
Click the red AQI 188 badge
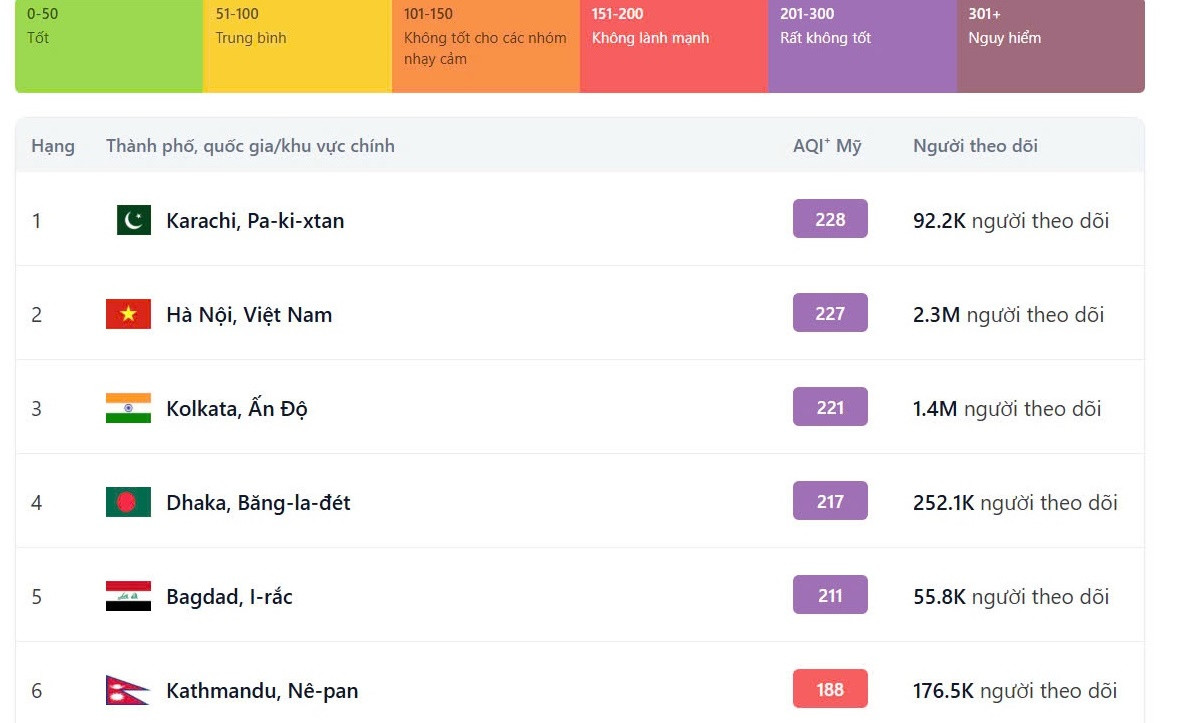(830, 689)
